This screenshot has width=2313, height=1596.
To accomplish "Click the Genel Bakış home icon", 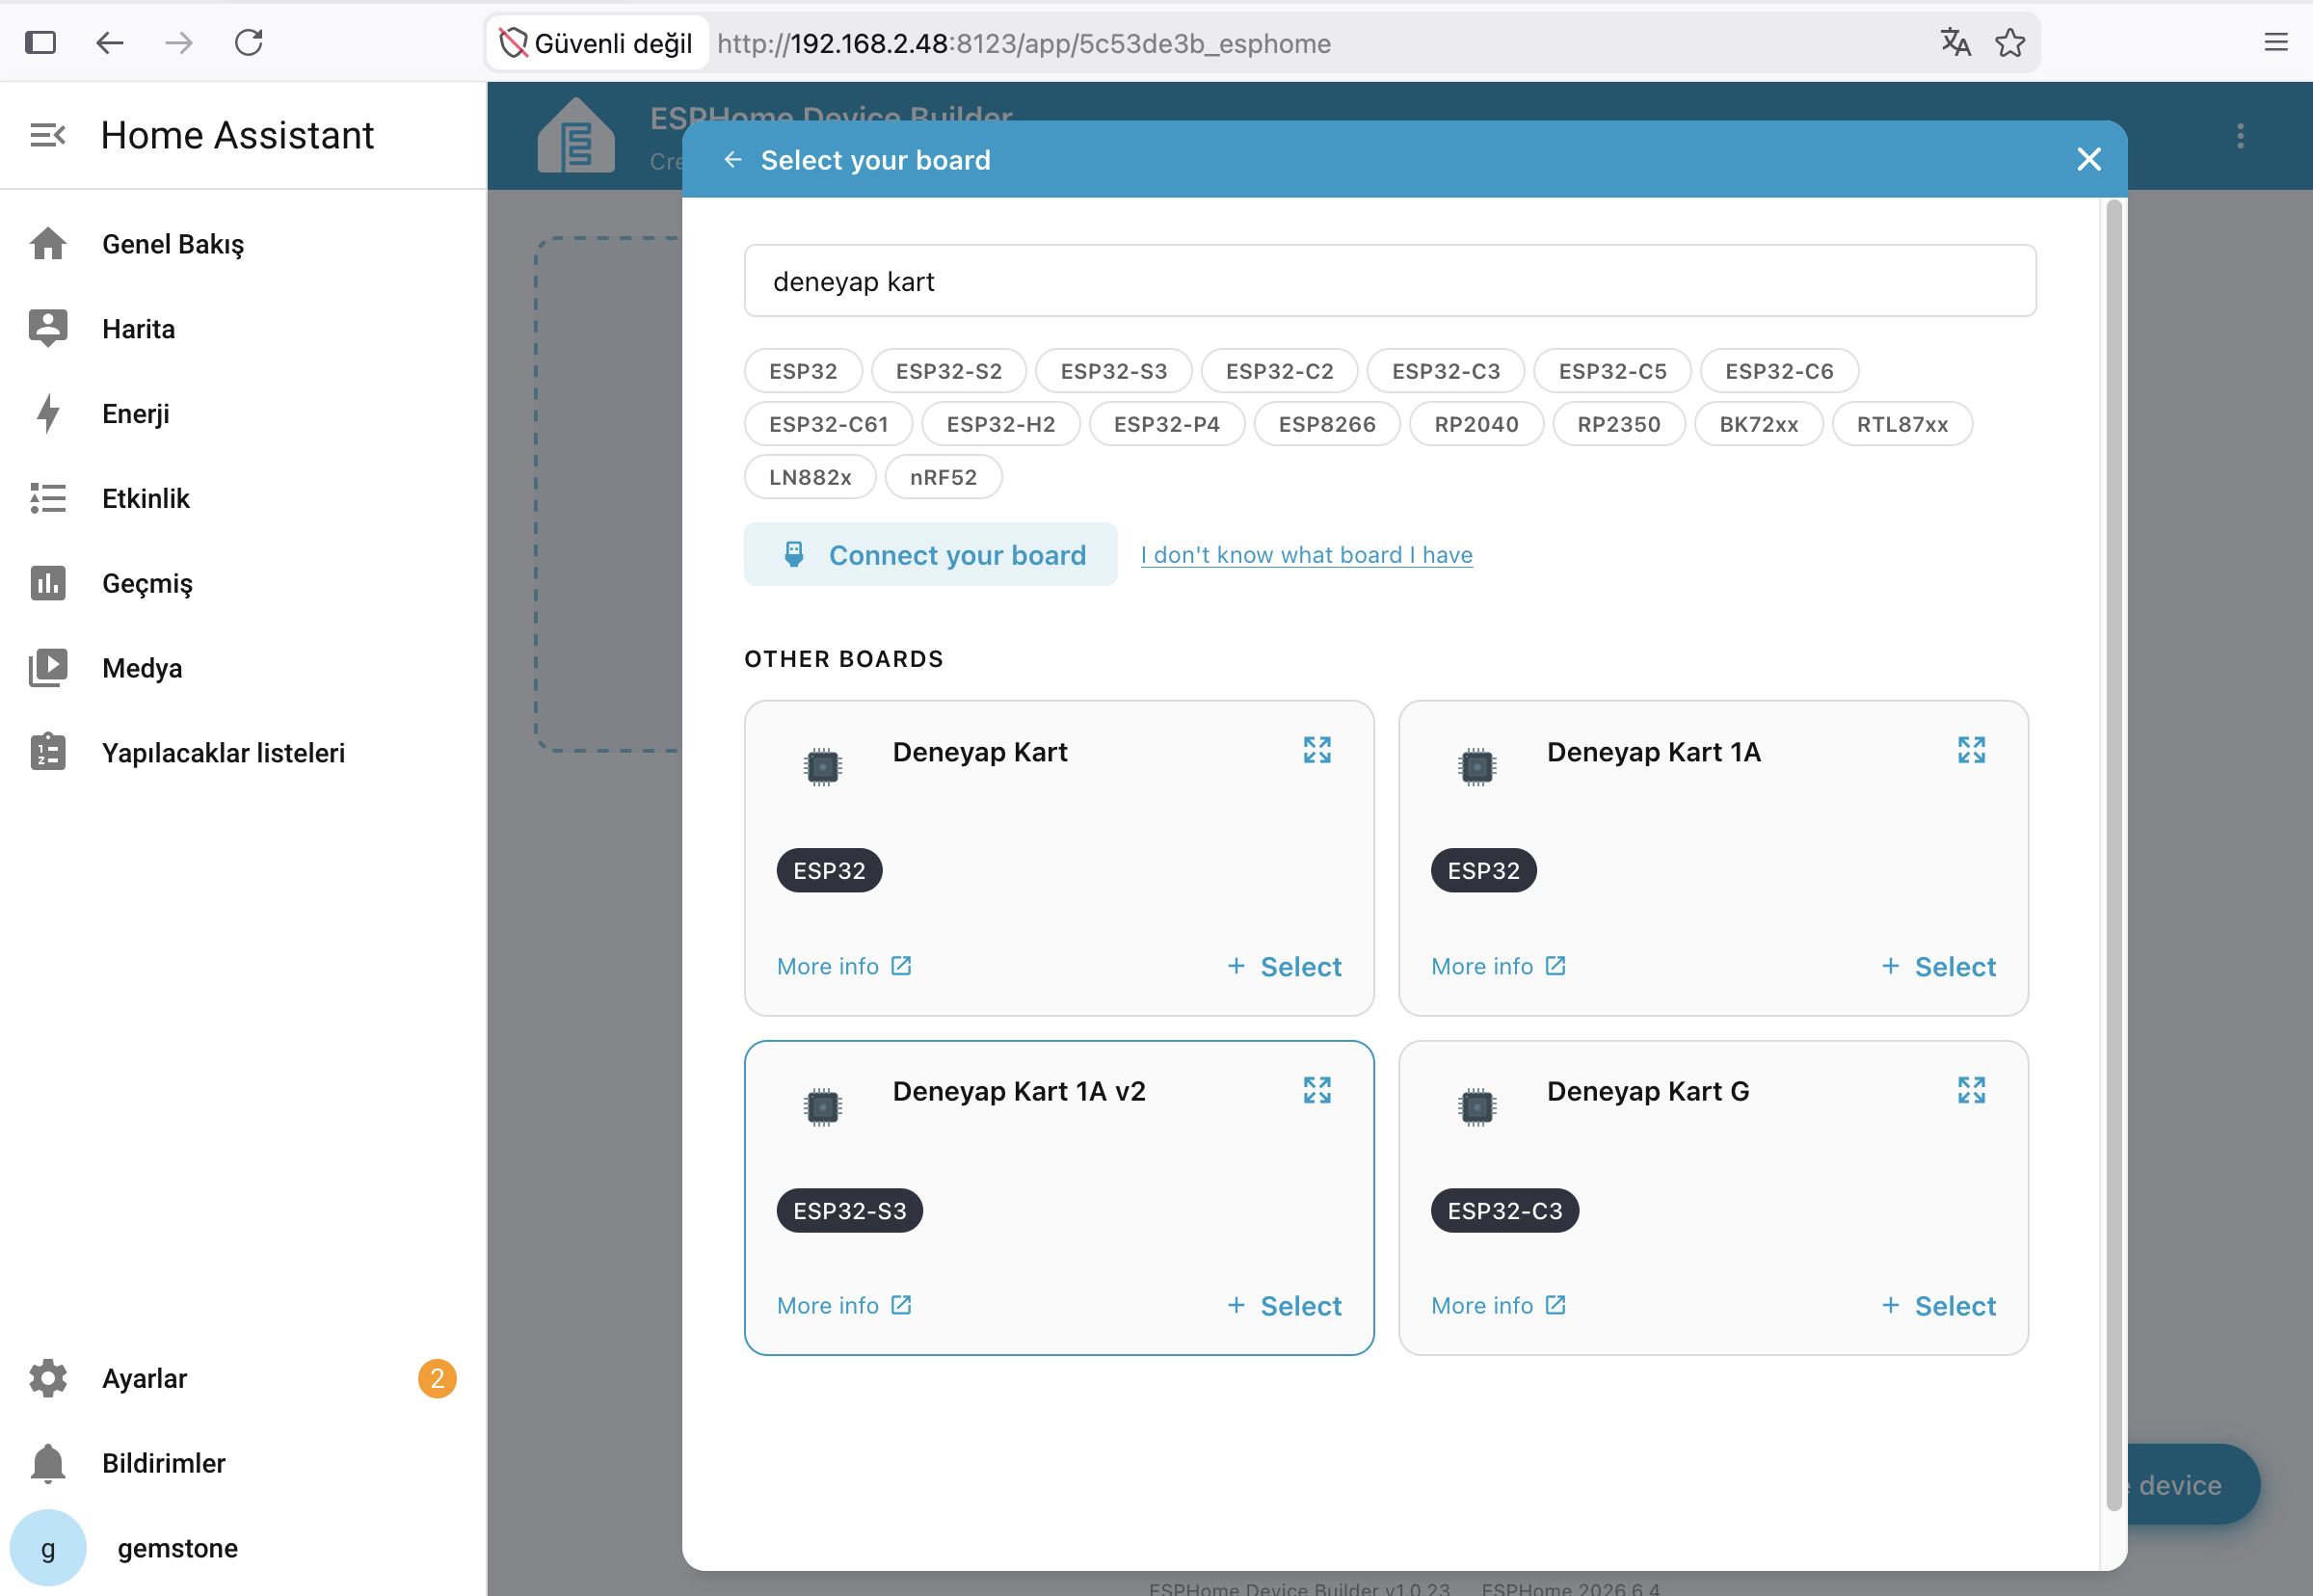I will pos(48,244).
